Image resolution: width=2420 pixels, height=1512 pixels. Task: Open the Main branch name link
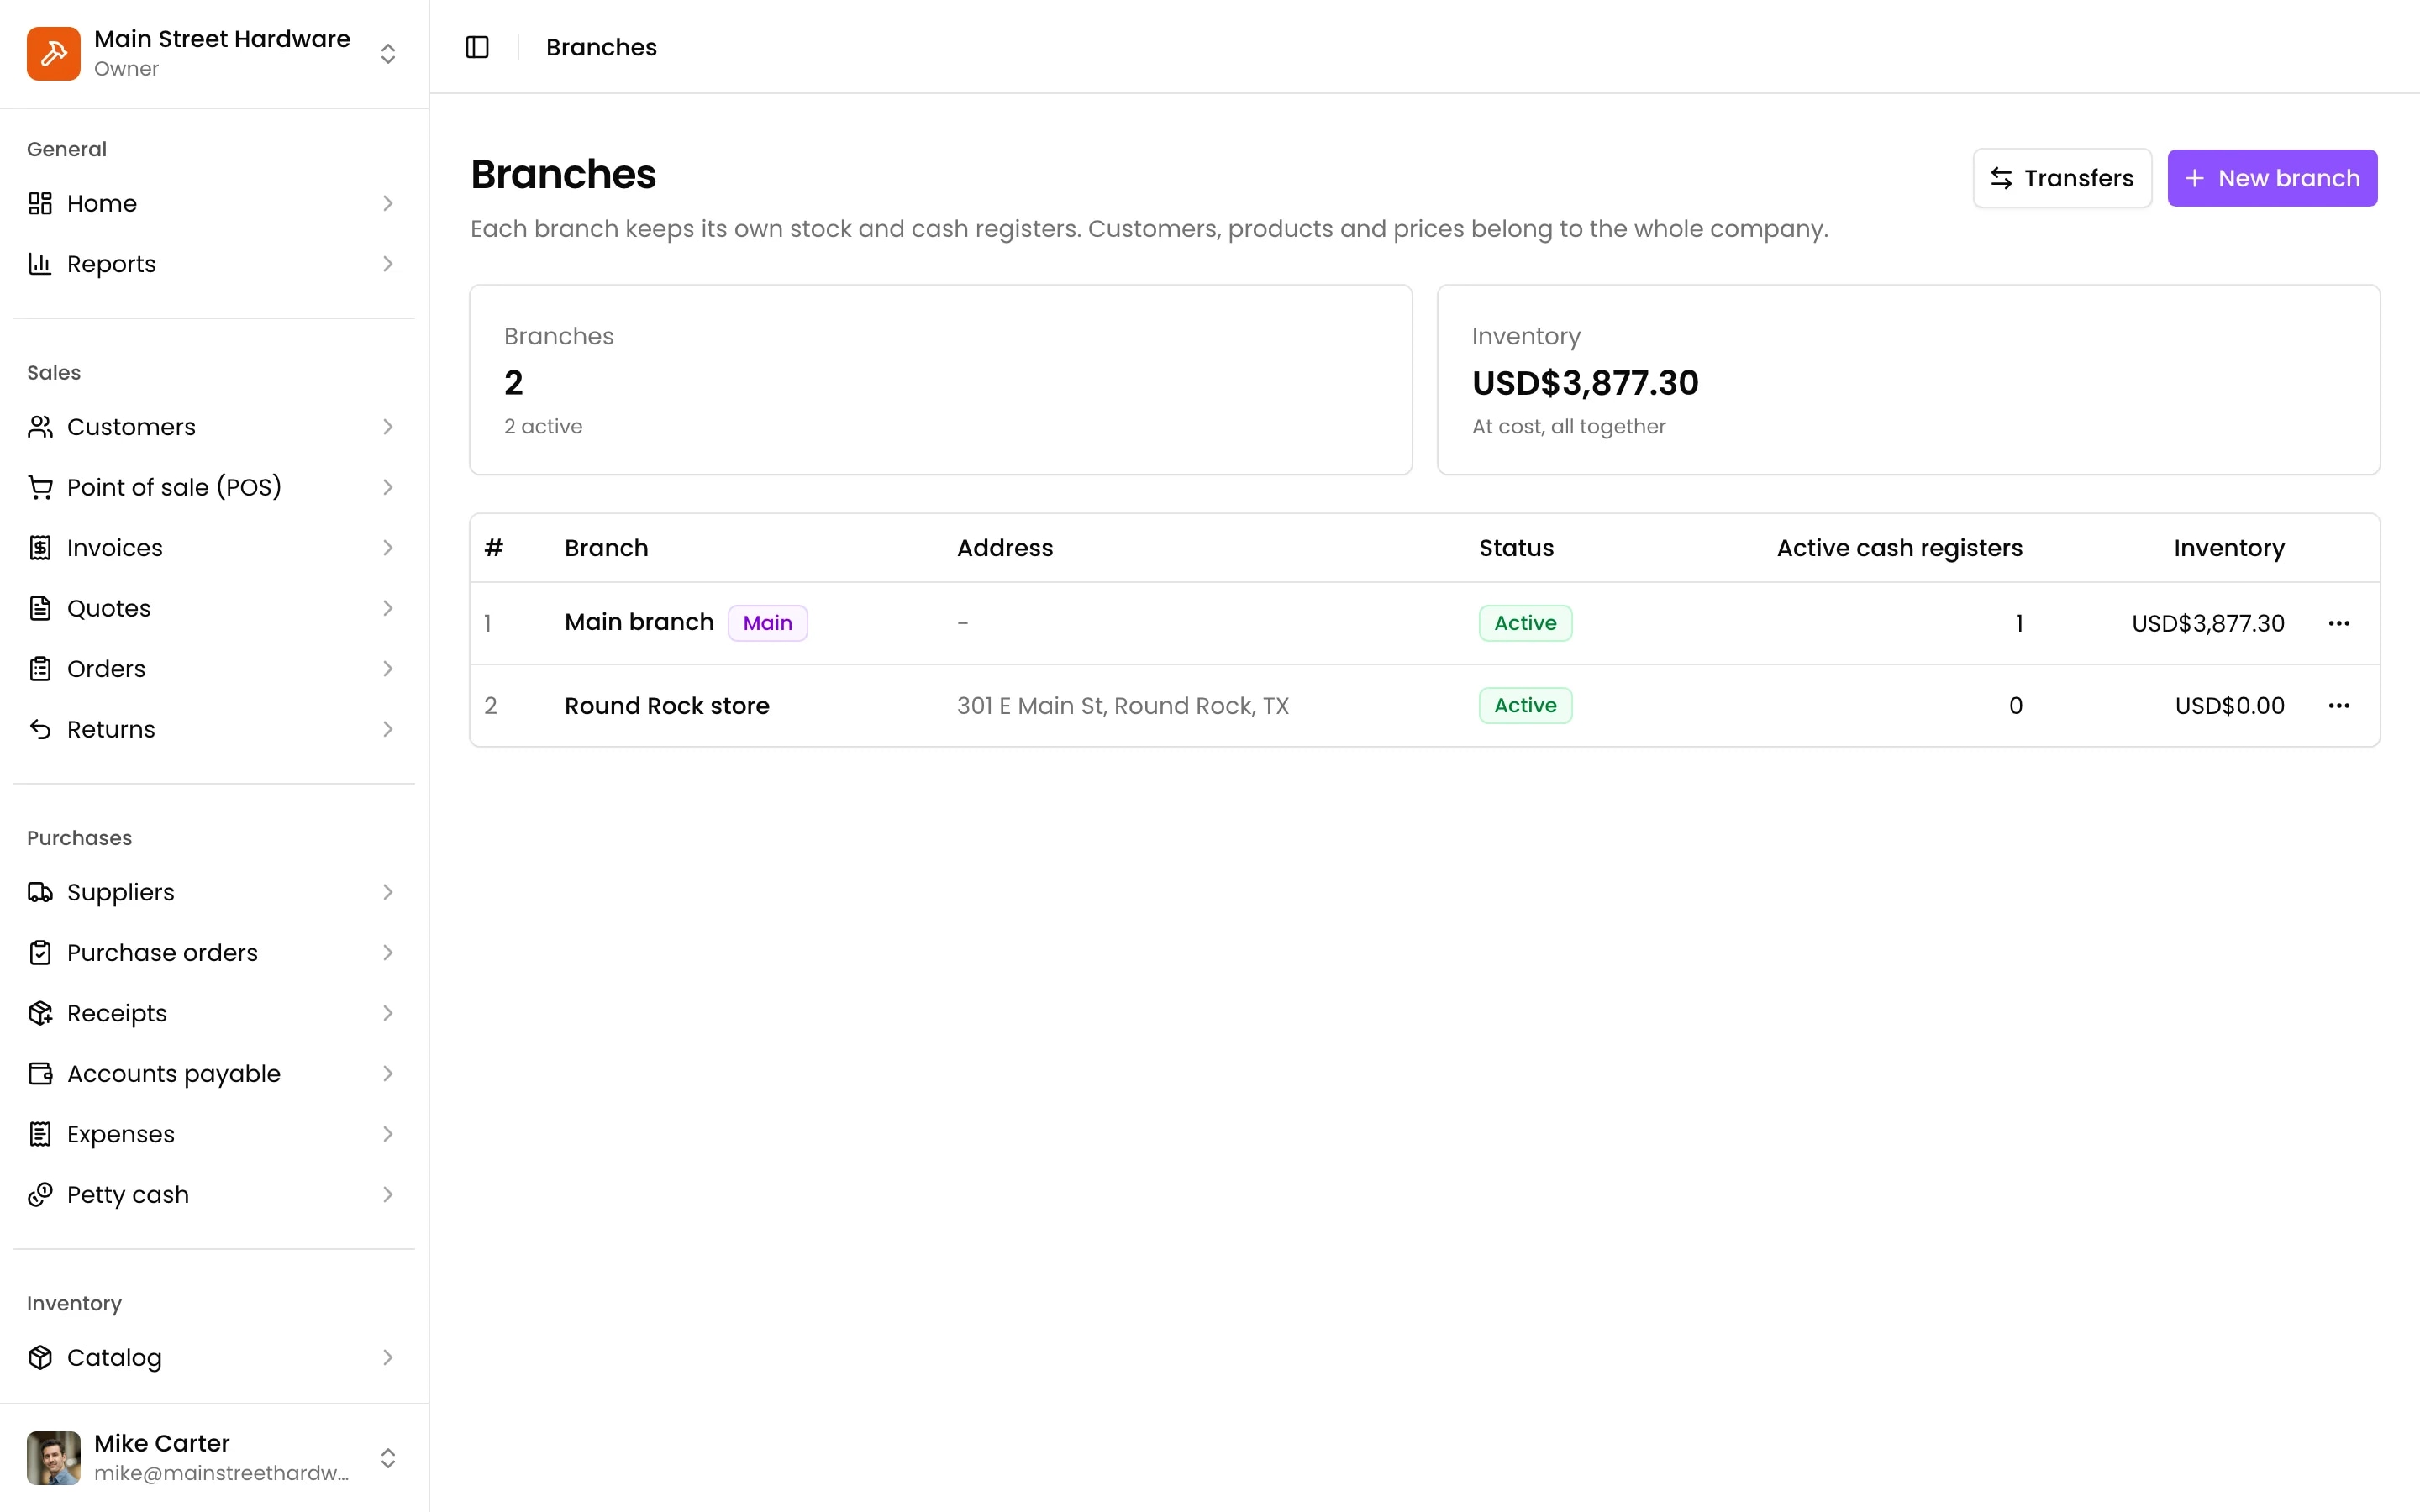[639, 622]
